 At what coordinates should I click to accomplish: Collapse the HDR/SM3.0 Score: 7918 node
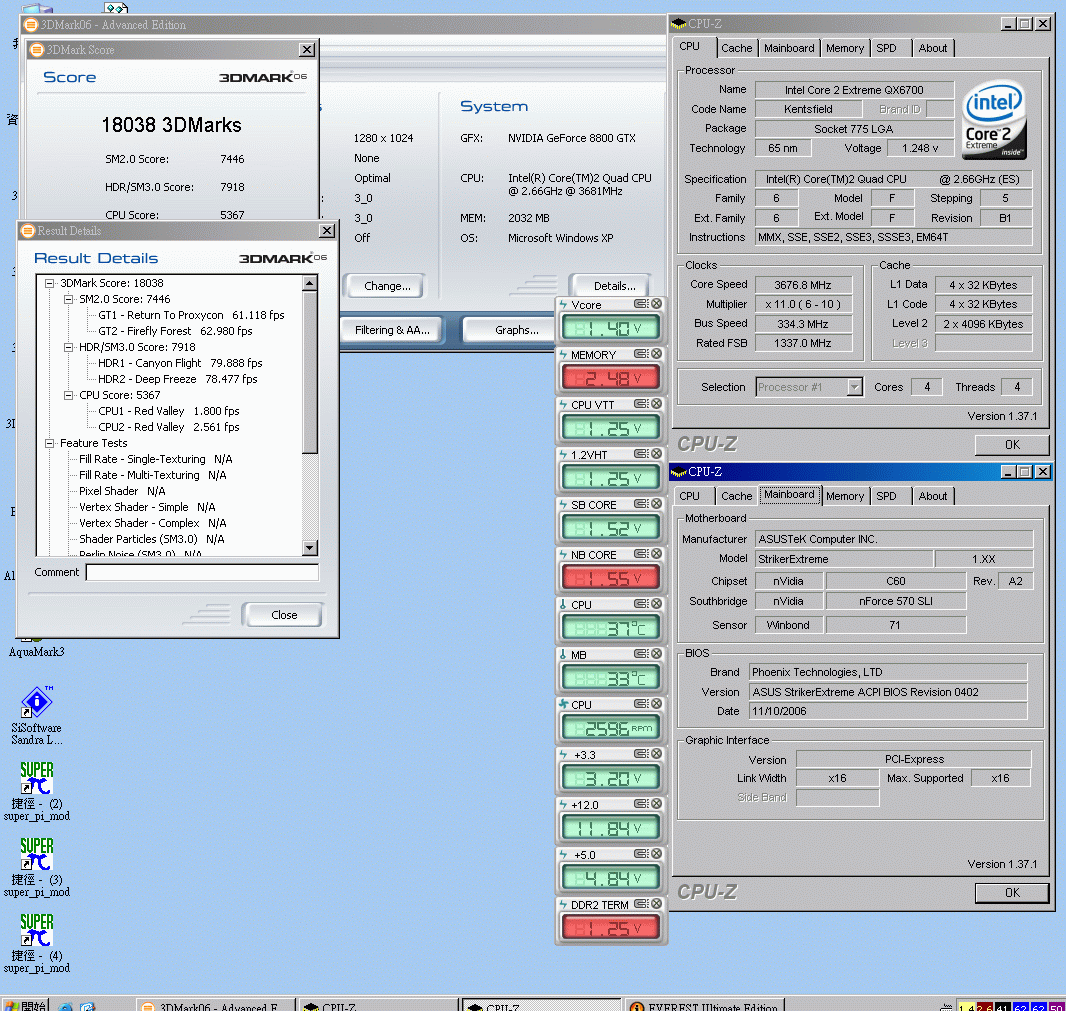tap(69, 347)
